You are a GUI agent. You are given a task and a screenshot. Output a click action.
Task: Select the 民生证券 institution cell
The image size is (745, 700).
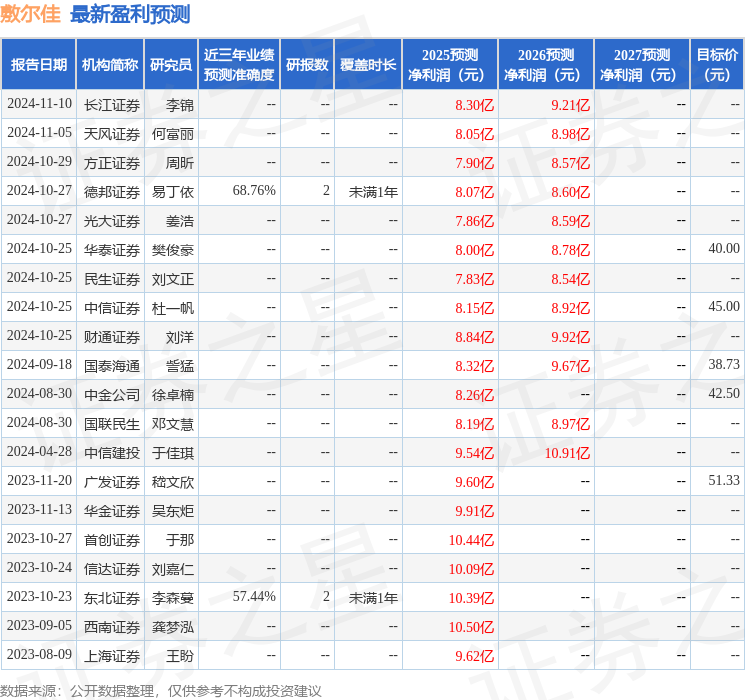pos(112,279)
